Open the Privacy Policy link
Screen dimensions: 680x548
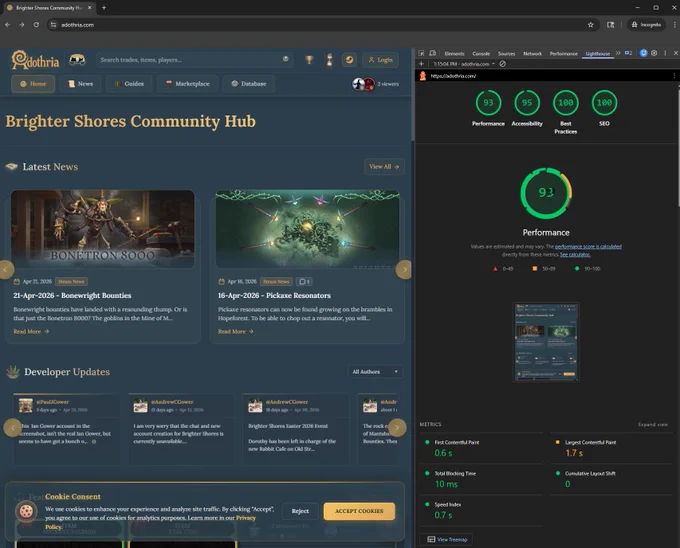click(x=246, y=518)
